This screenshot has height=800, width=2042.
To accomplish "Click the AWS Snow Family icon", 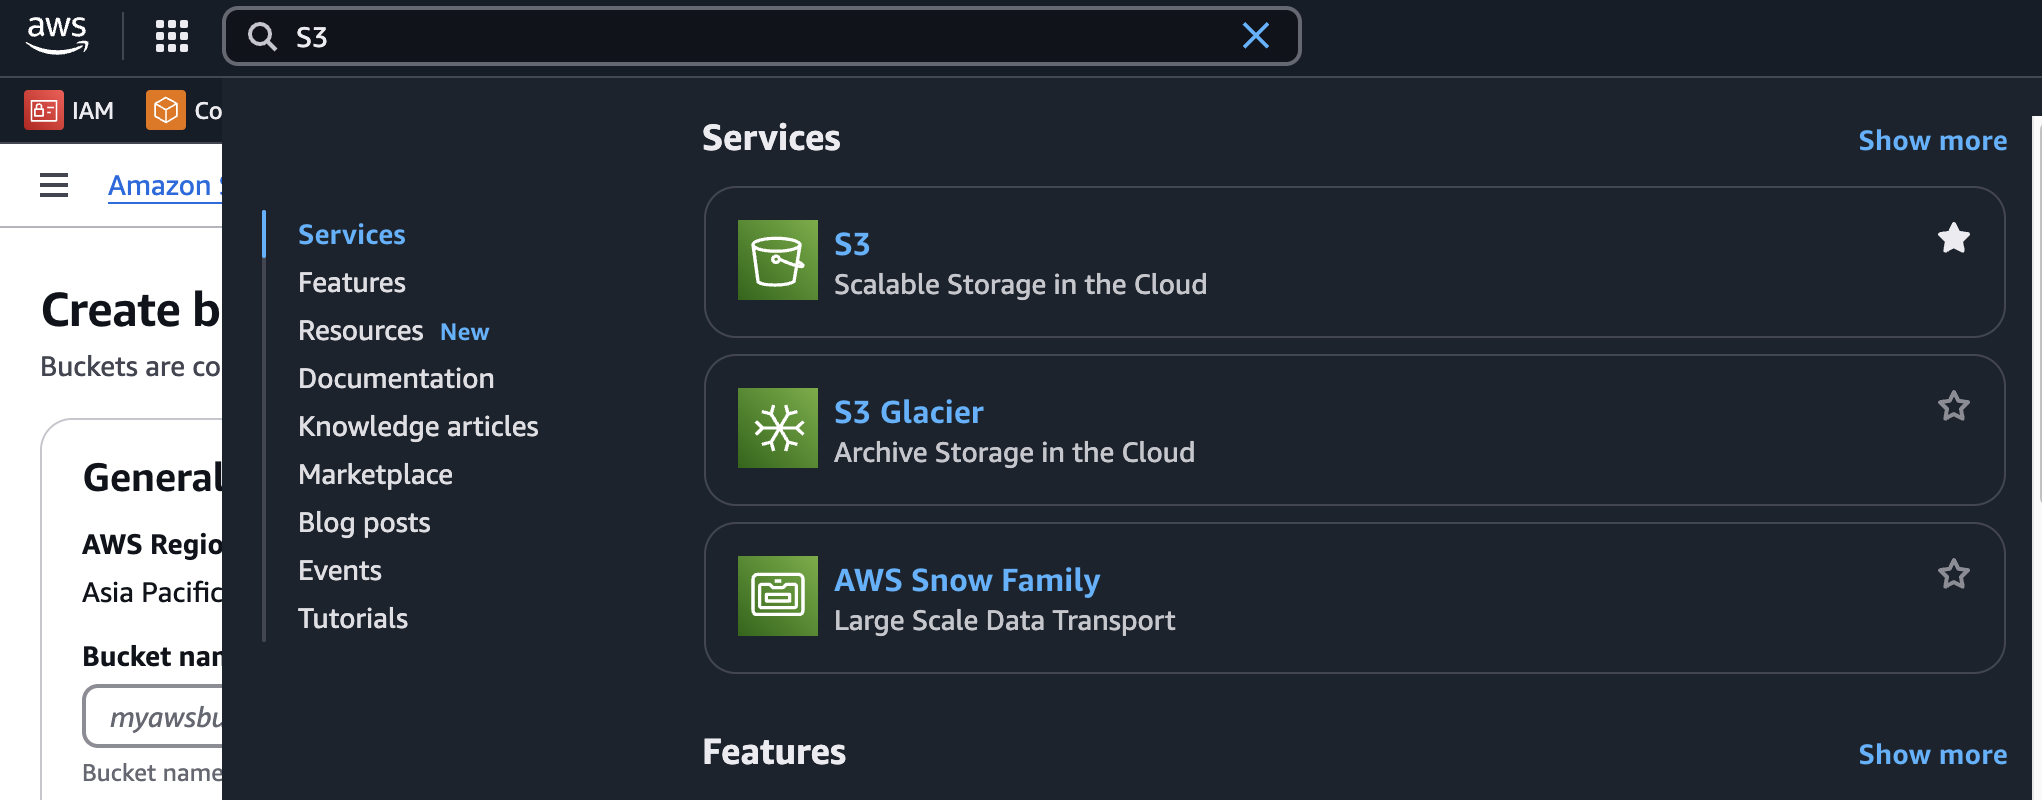I will [x=777, y=596].
